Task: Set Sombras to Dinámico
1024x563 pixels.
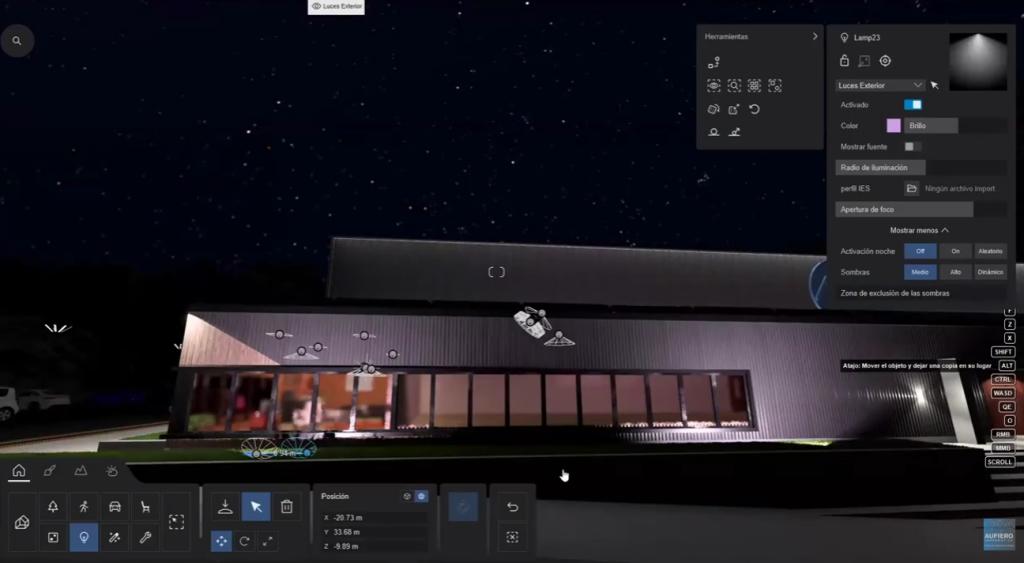Action: pos(990,272)
